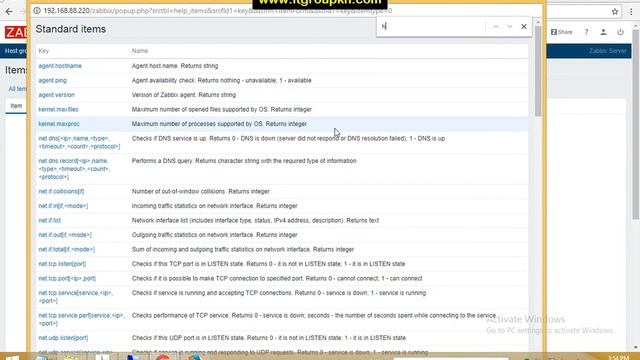Click the Zabbix Share button
The image size is (640, 360).
click(x=562, y=32)
